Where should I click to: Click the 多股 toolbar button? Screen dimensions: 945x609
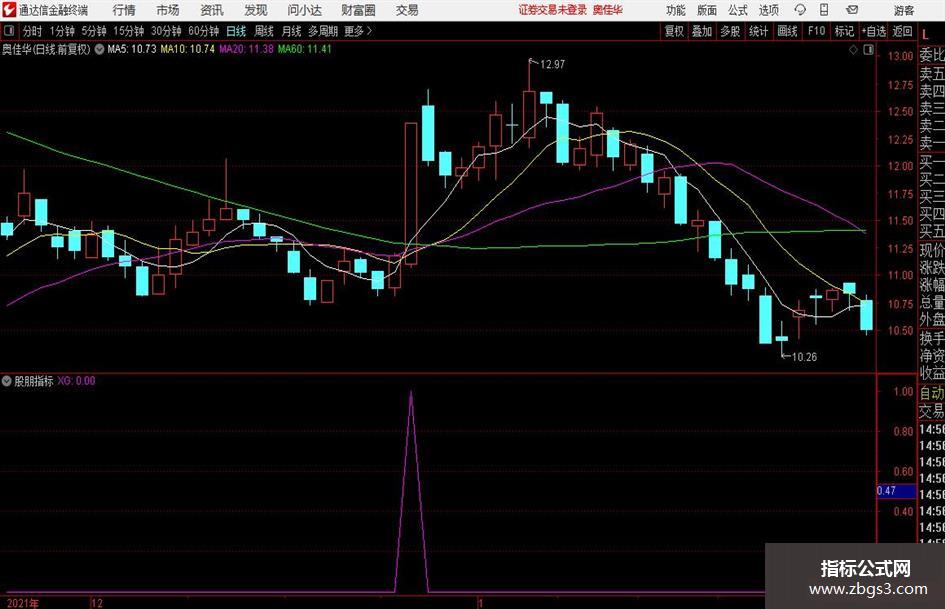[x=730, y=31]
